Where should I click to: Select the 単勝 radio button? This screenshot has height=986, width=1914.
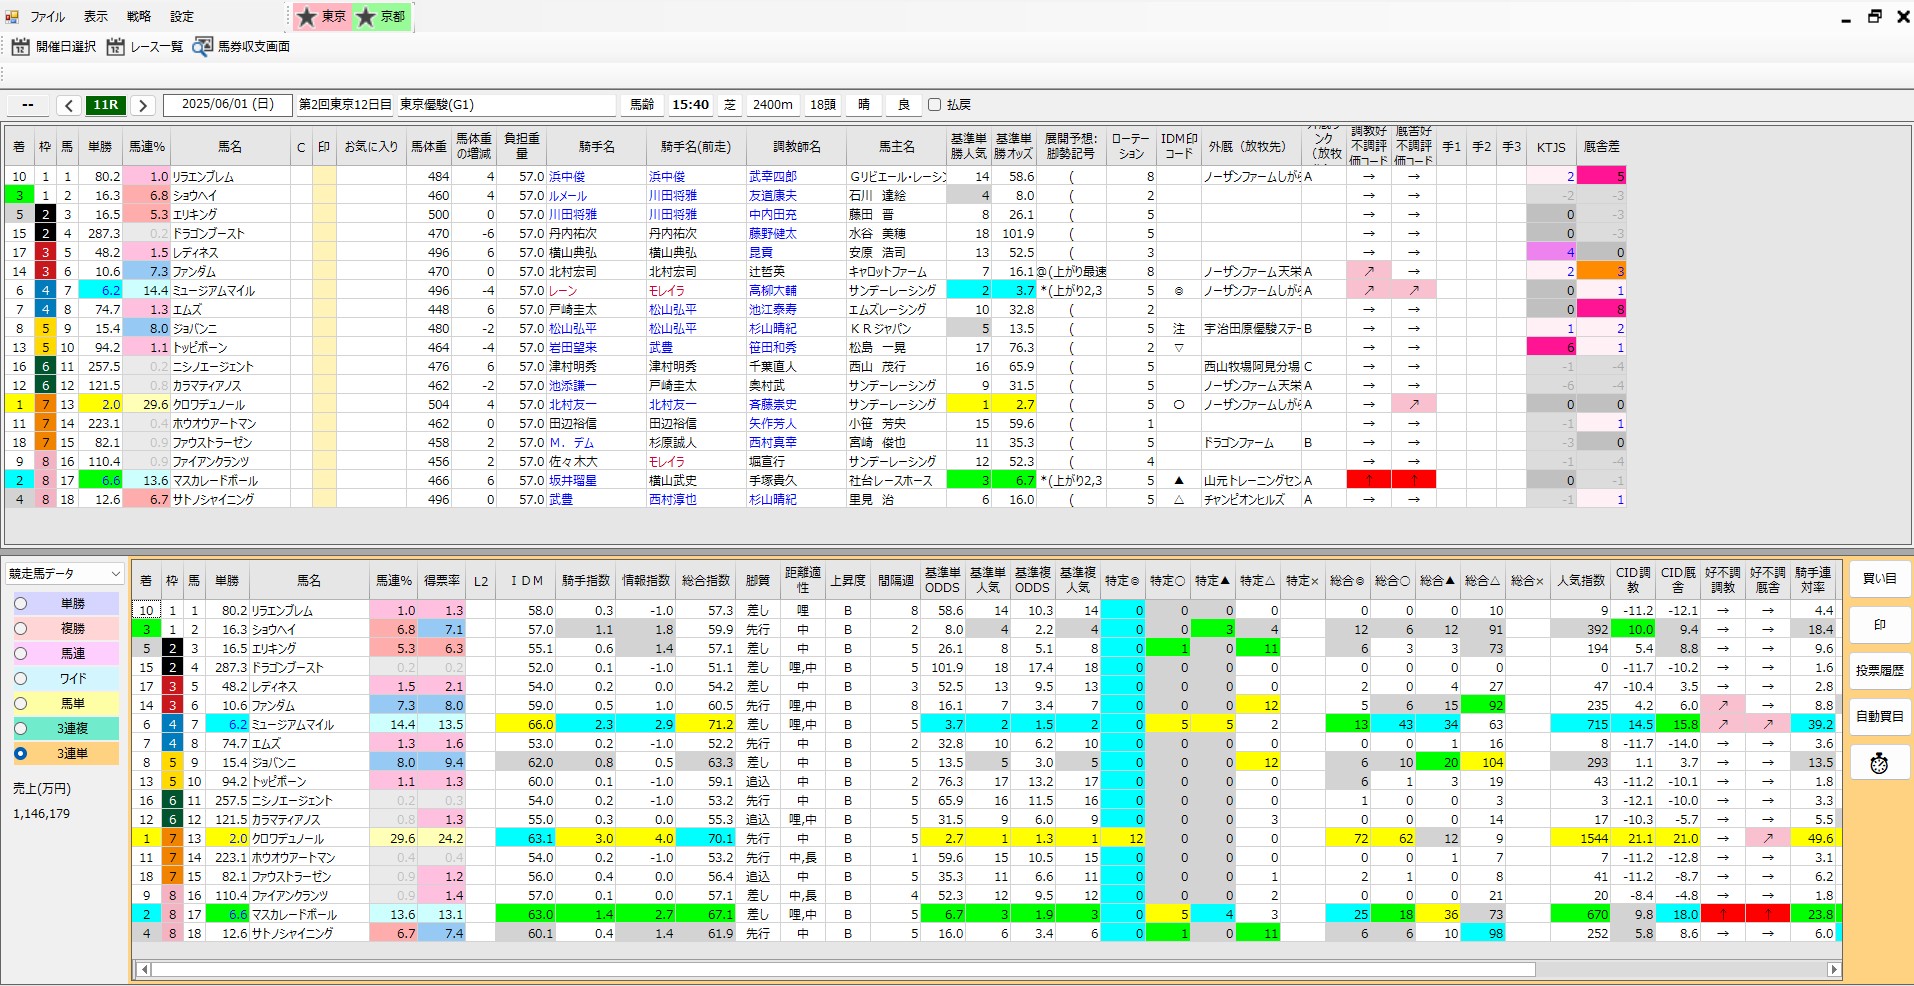pyautogui.click(x=21, y=603)
